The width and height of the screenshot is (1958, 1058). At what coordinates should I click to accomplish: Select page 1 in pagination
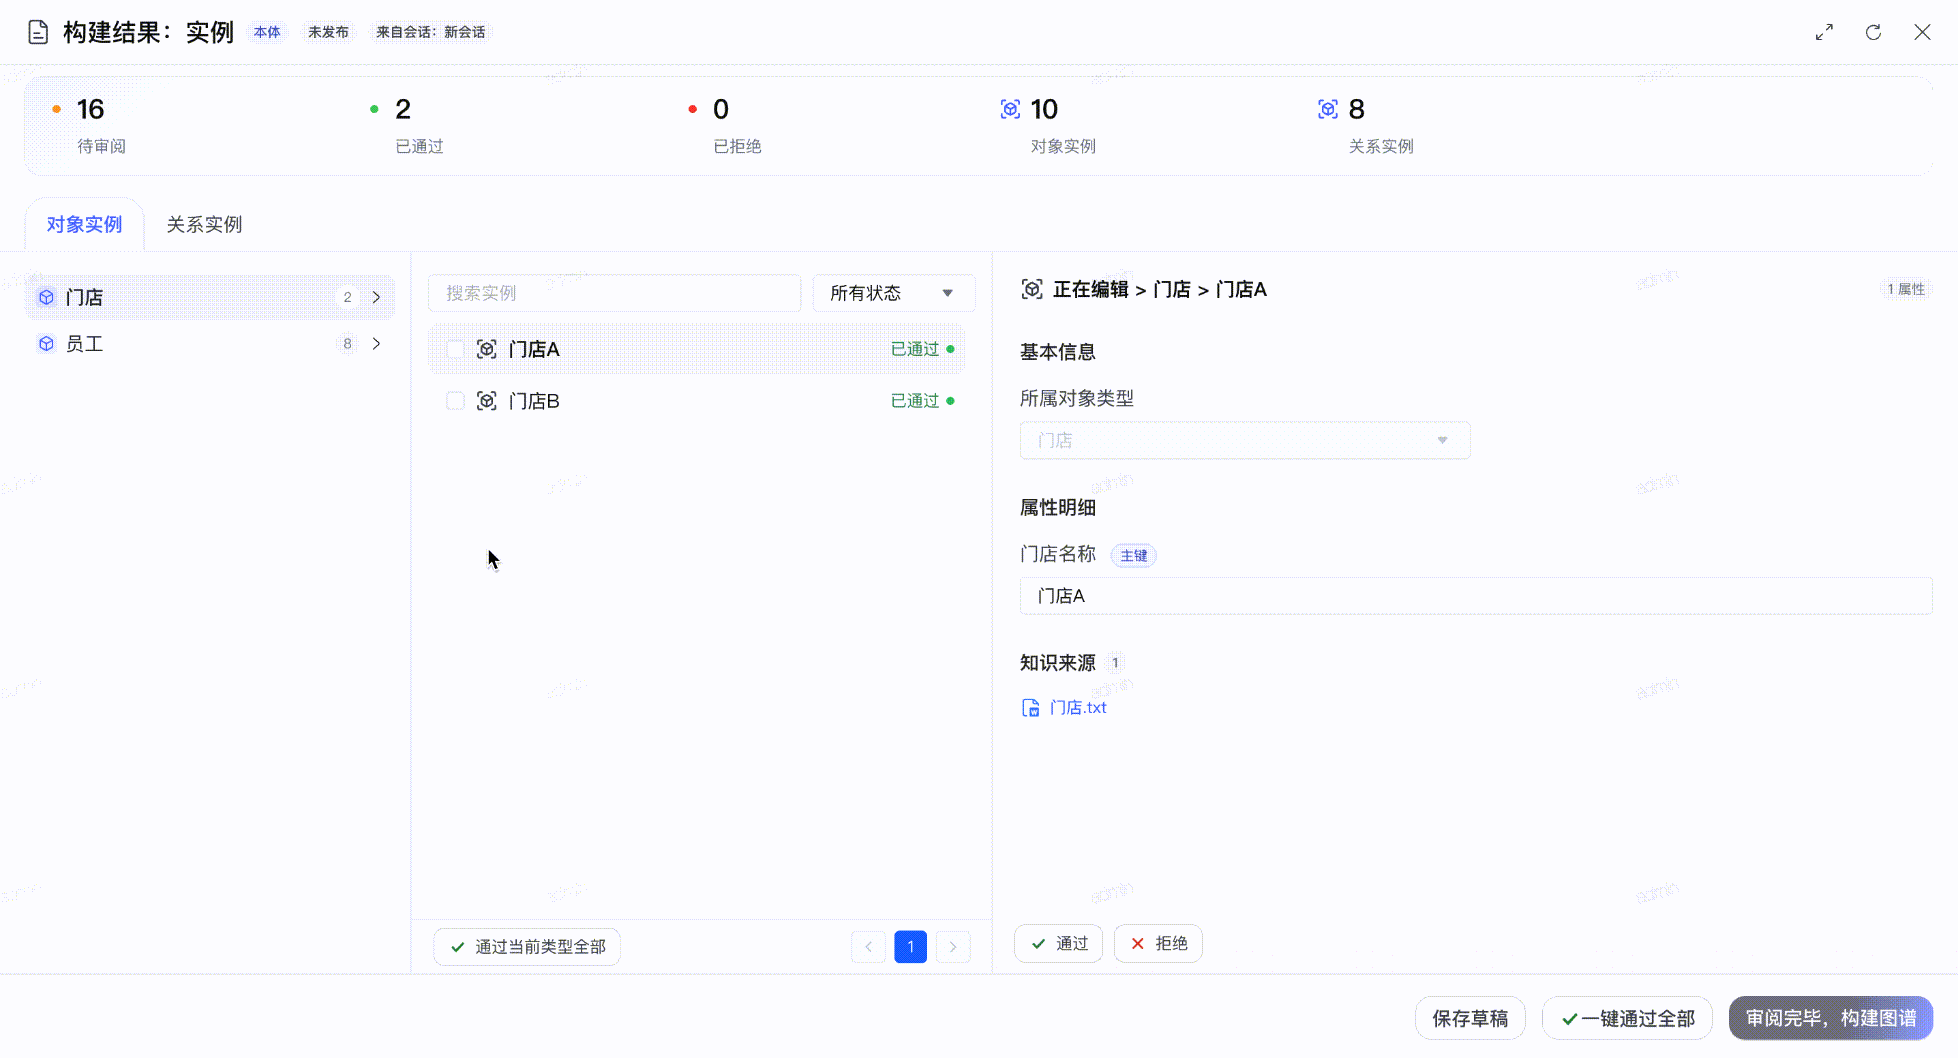910,947
